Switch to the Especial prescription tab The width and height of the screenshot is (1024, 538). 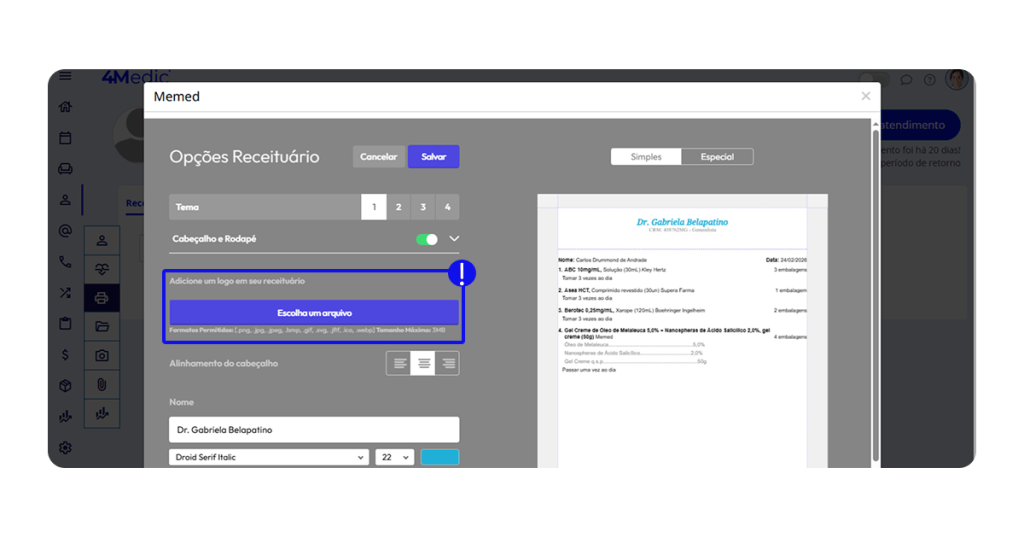717,157
